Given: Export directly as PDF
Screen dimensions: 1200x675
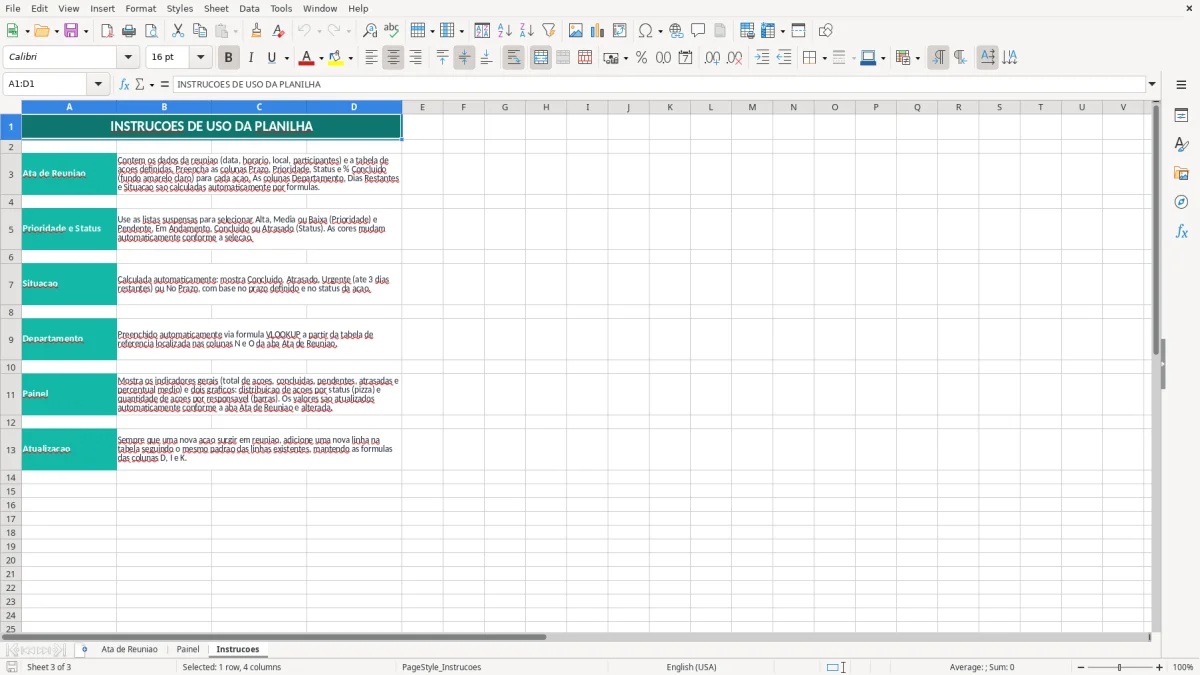Looking at the screenshot, I should [107, 31].
